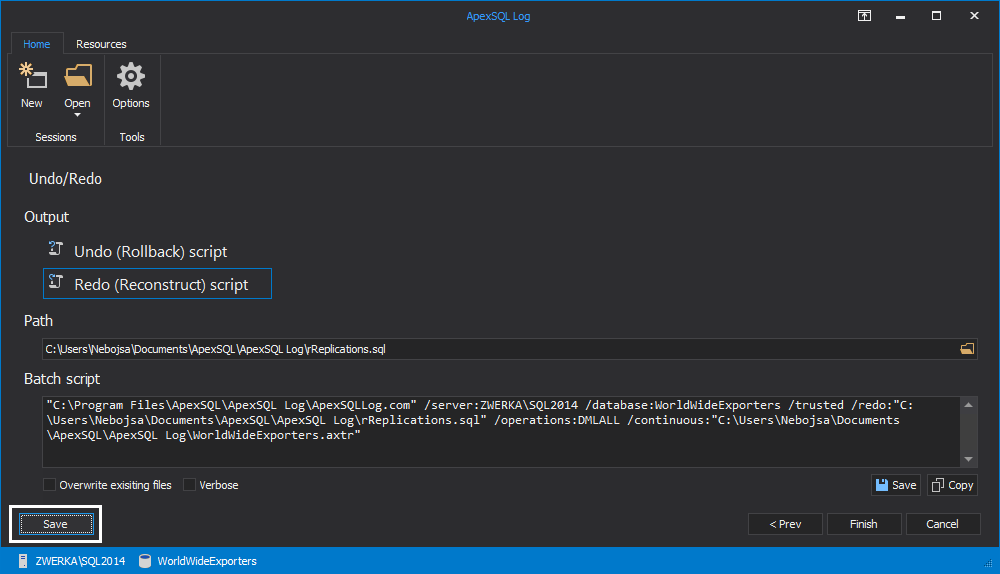1000x574 pixels.
Task: Cancel the Undo/Redo wizard
Action: [x=943, y=524]
